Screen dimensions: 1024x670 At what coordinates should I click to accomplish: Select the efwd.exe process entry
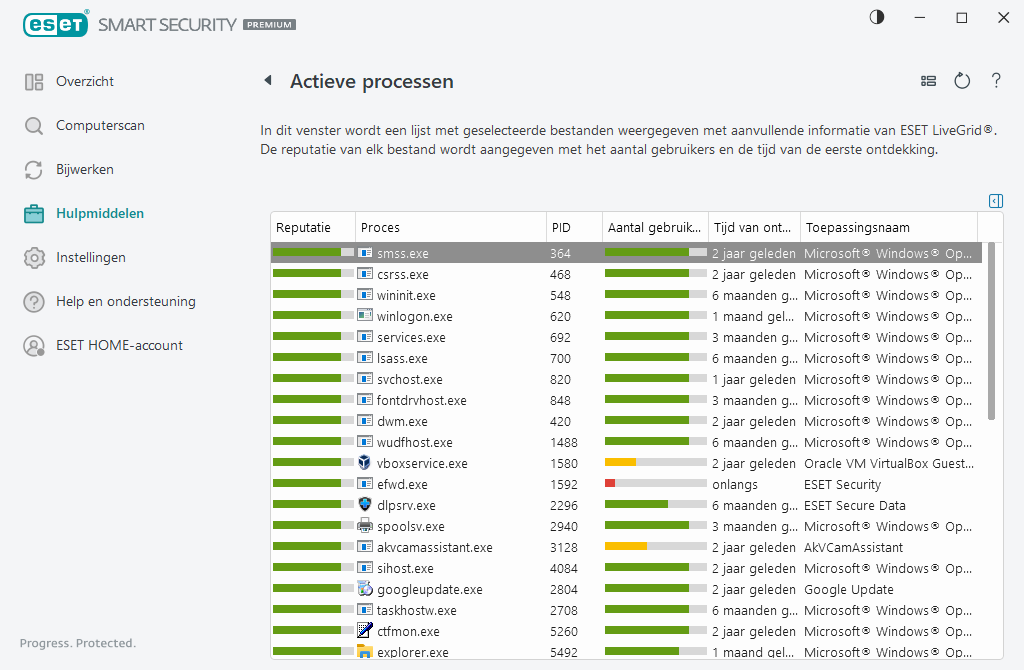pos(402,484)
